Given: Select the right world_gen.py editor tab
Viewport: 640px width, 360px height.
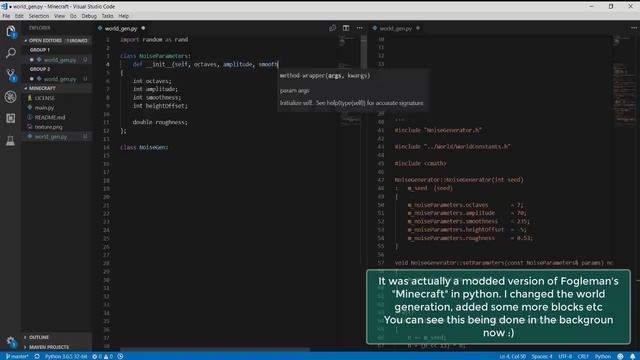Looking at the screenshot, I should coord(396,28).
